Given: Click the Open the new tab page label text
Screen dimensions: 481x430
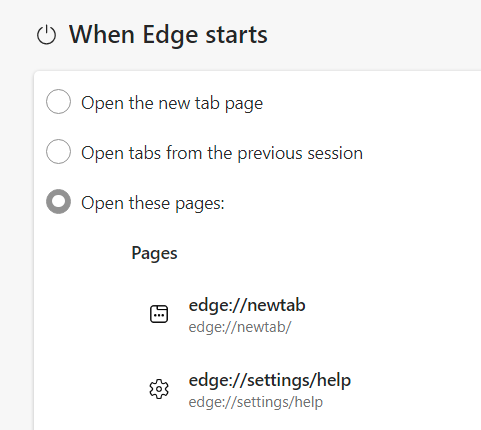Looking at the screenshot, I should click(172, 103).
